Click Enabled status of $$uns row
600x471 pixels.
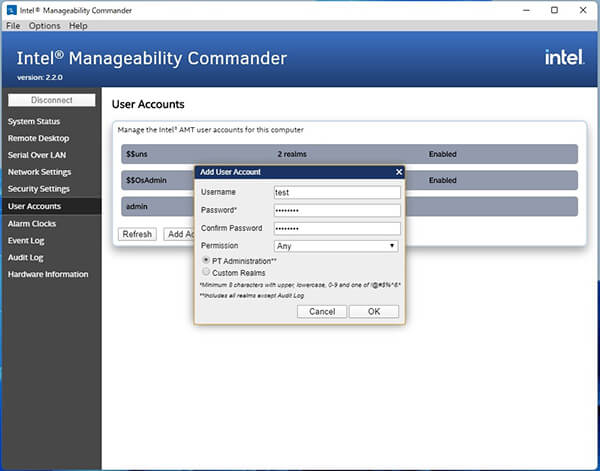pos(442,154)
